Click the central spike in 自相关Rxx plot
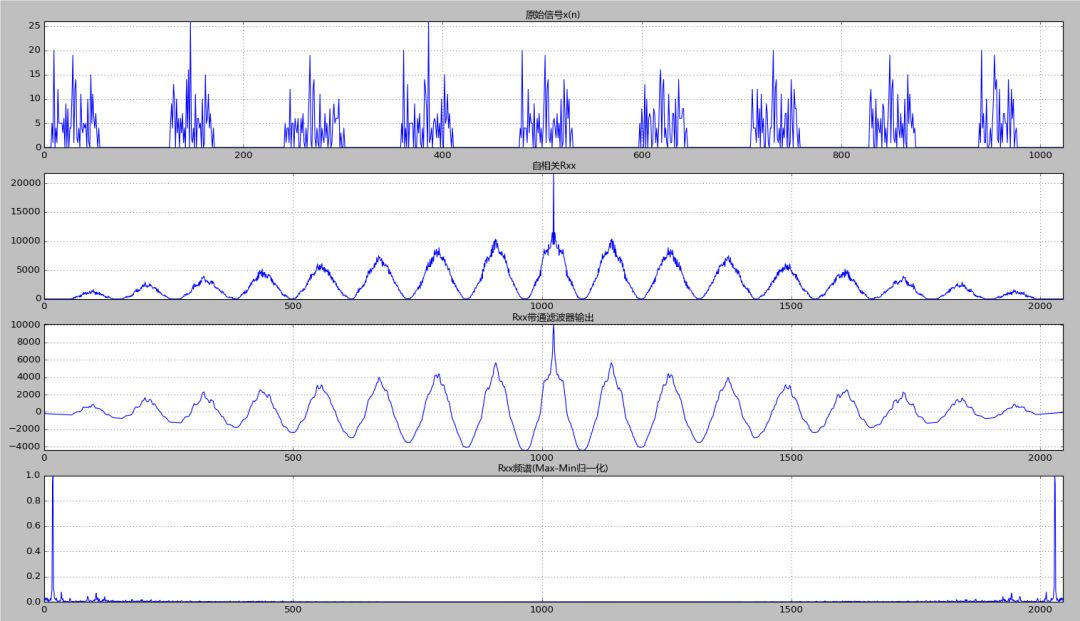Screen dimensions: 1080x621 (553, 207)
